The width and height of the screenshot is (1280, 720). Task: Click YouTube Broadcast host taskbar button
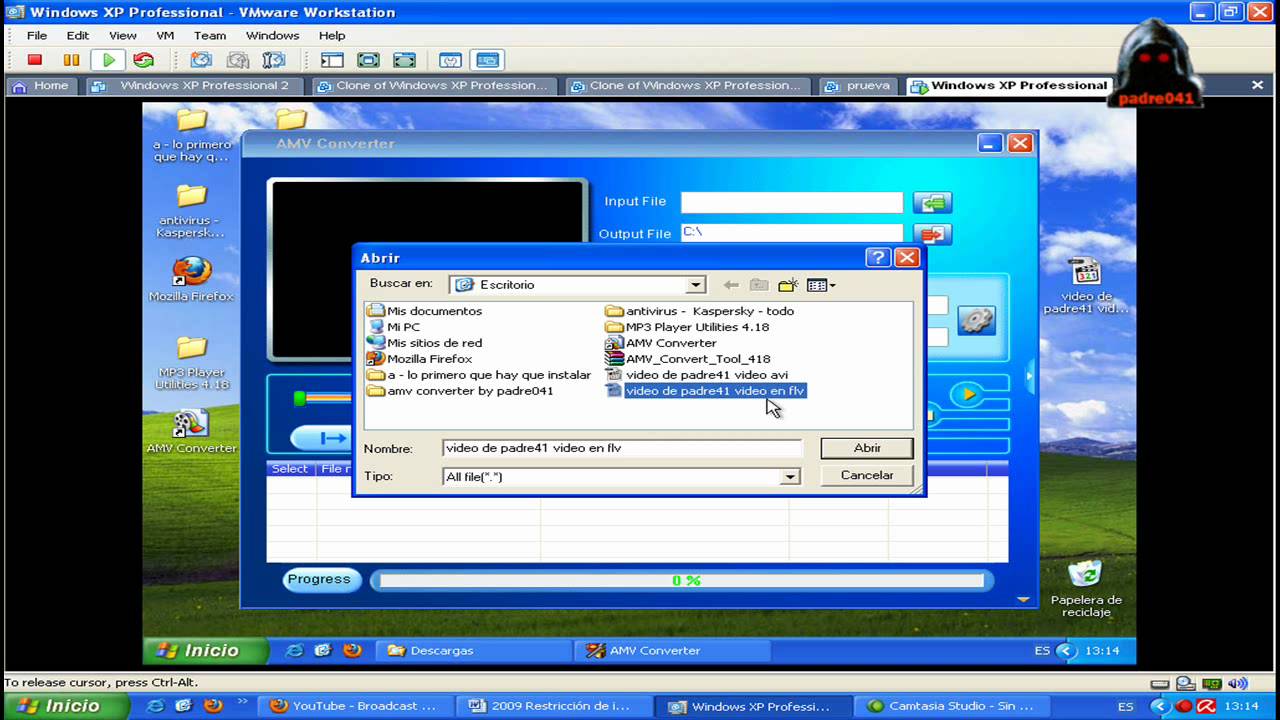tap(354, 706)
